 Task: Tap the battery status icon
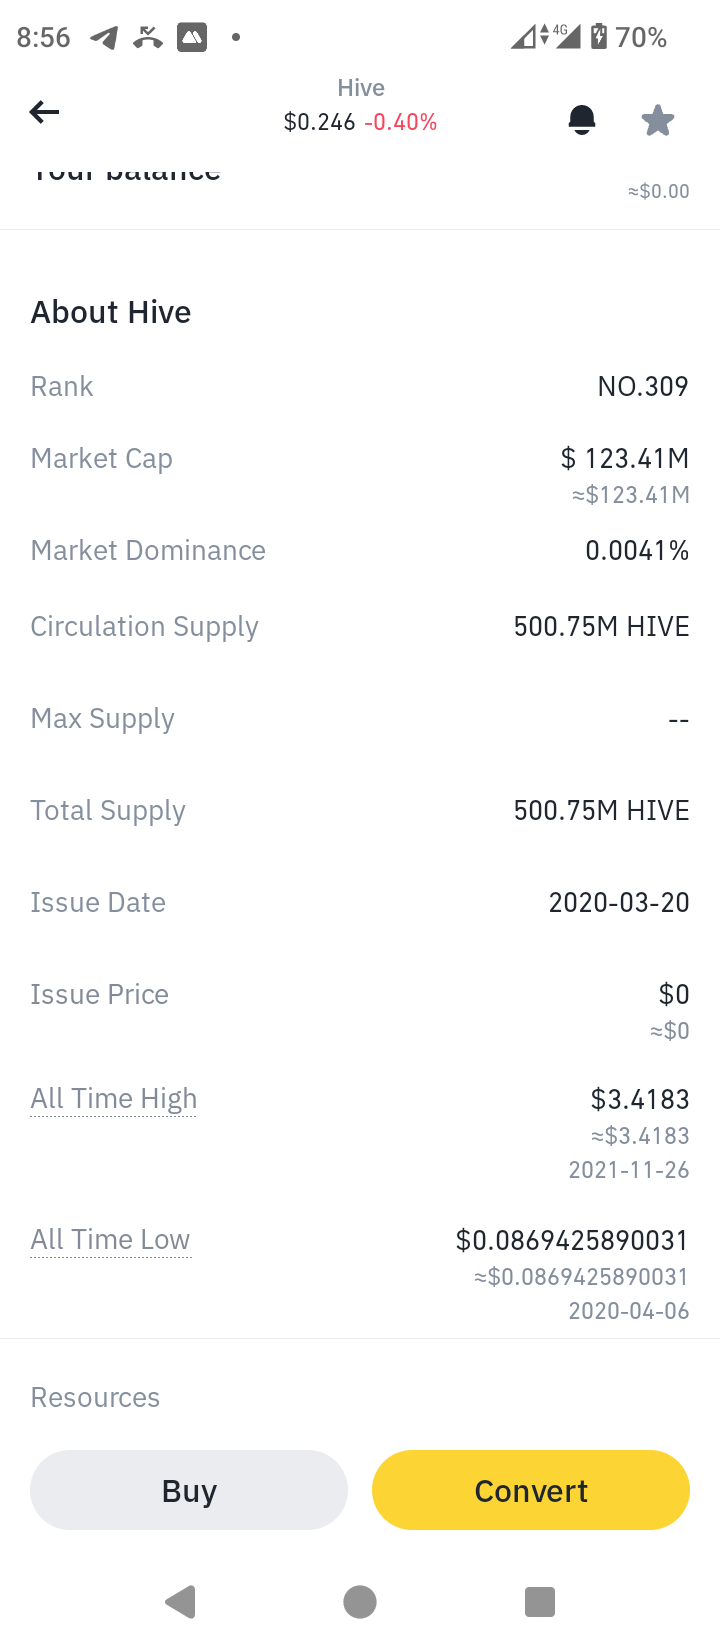(x=598, y=37)
